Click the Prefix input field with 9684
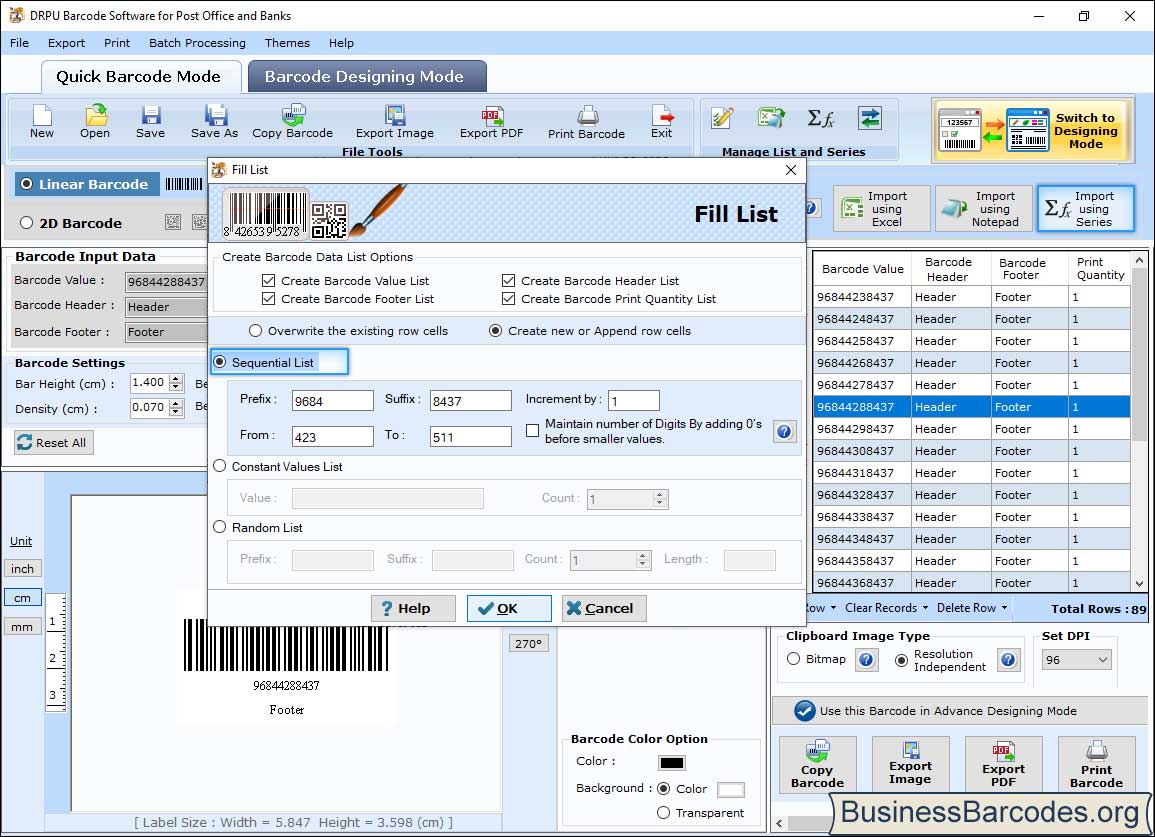The height and width of the screenshot is (837, 1155). tap(332, 401)
